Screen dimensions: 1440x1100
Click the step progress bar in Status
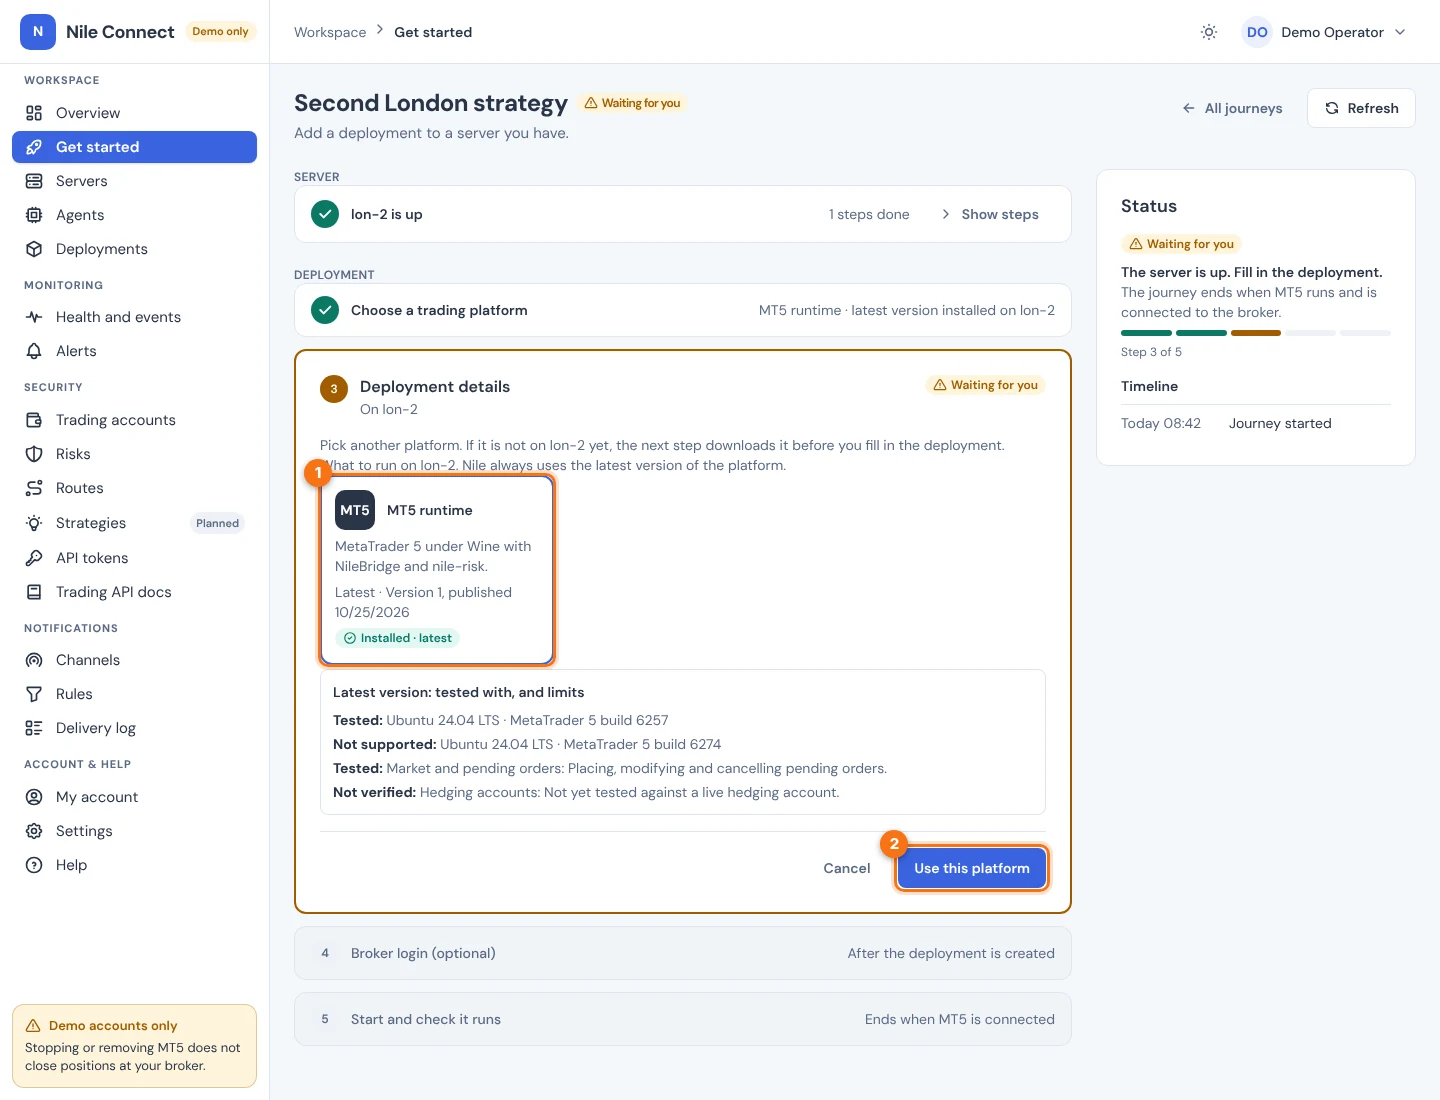pos(1256,333)
